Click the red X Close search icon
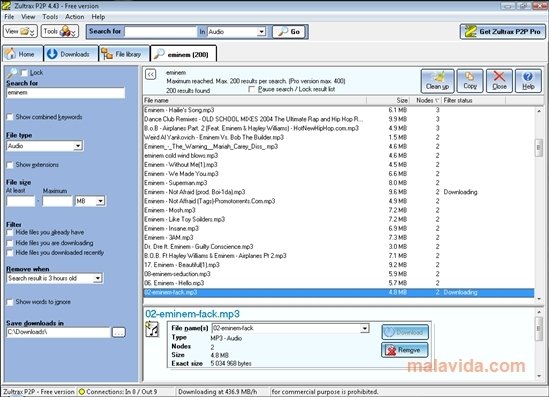549x397 pixels. click(x=499, y=81)
